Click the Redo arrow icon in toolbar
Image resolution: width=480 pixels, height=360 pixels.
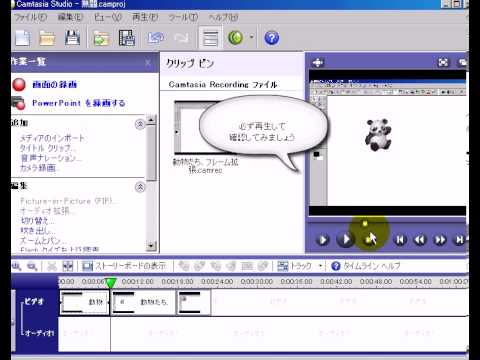point(181,38)
